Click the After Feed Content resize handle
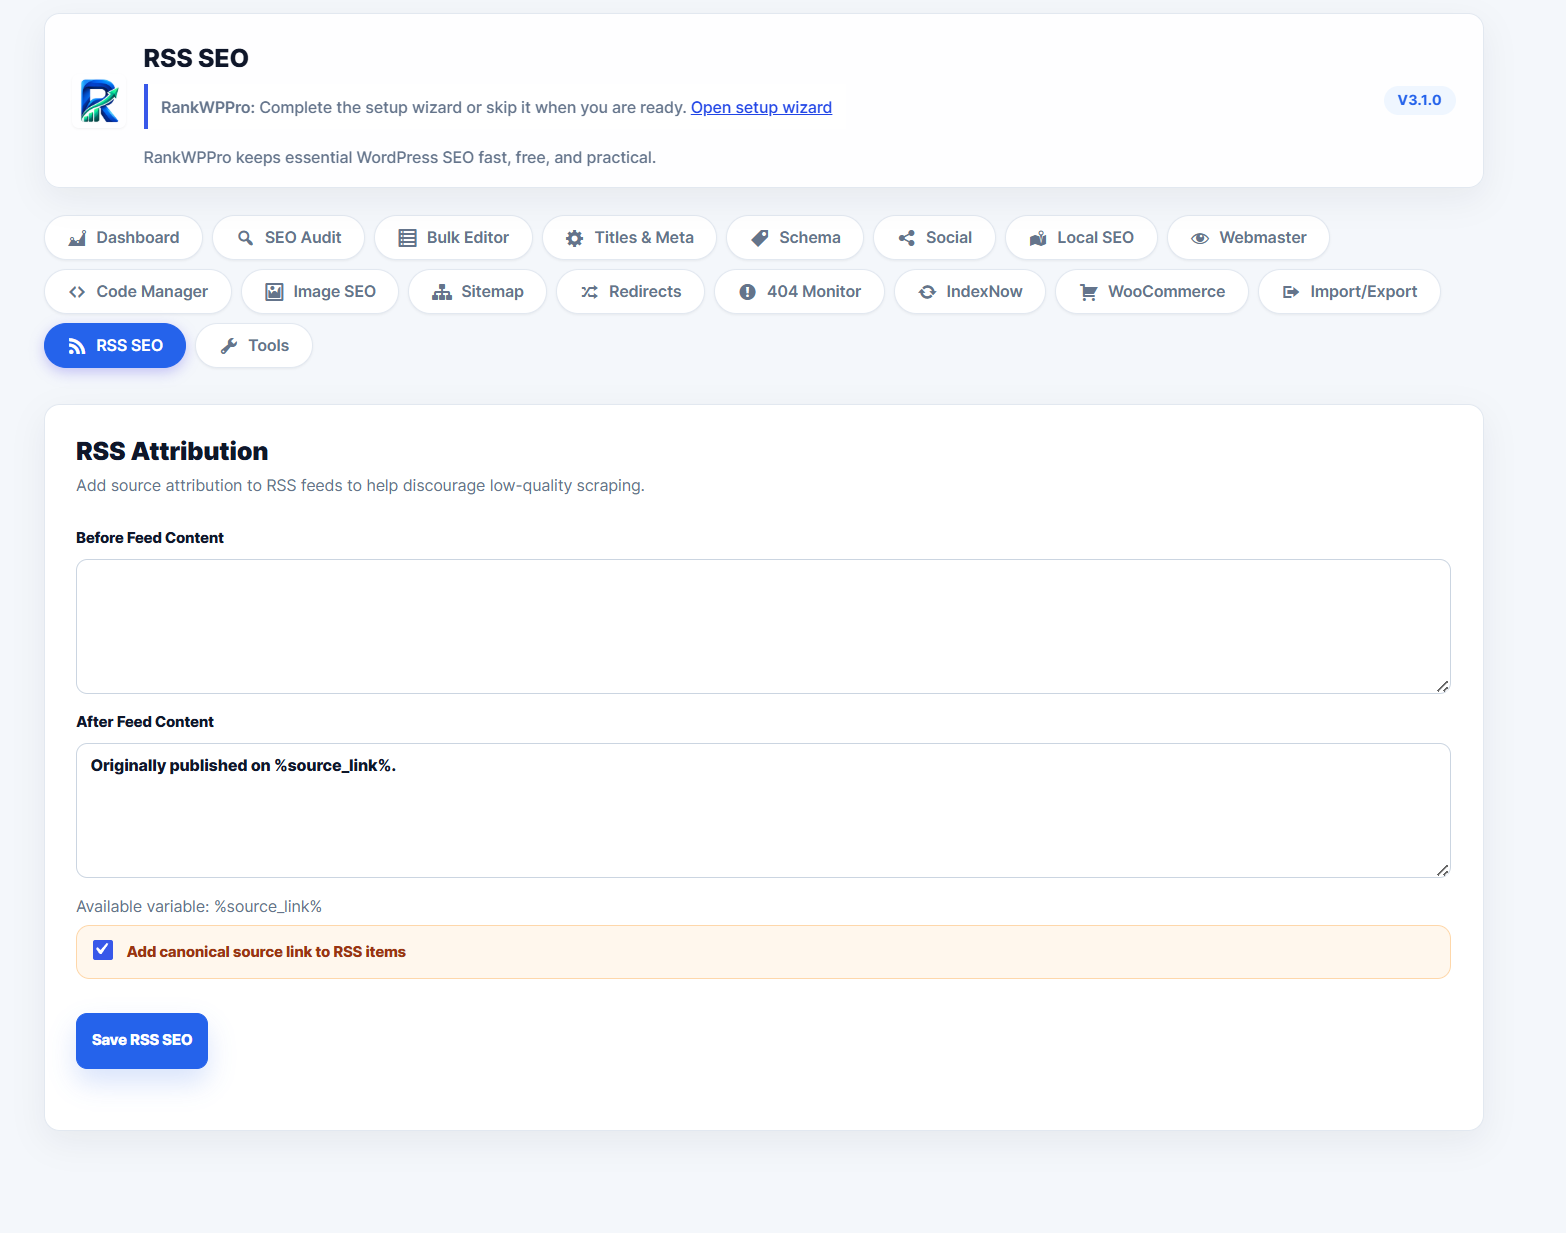 1442,870
